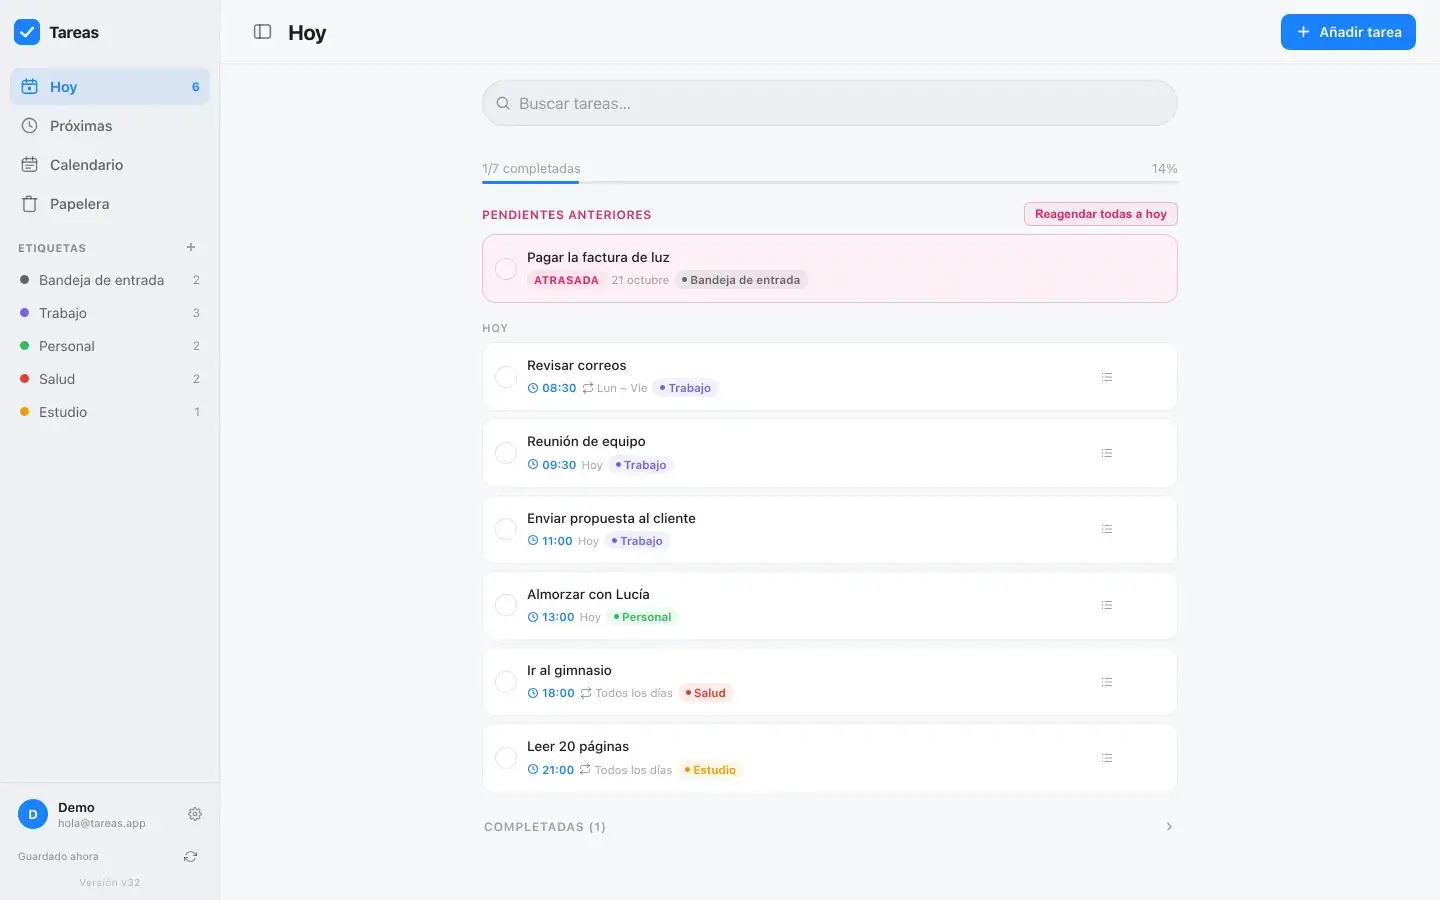Mark Pagar la factura de luz complete
1440x900 pixels.
tap(506, 269)
